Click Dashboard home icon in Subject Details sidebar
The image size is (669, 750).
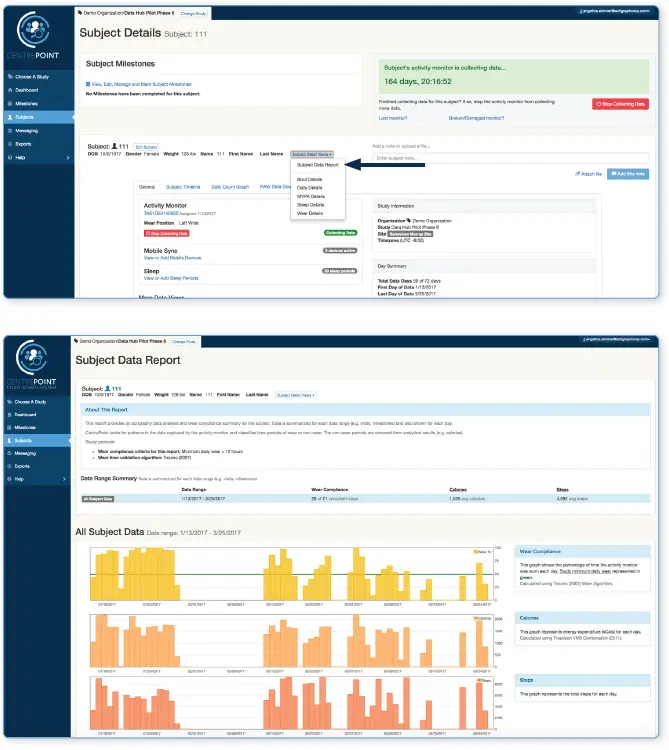tap(10, 90)
